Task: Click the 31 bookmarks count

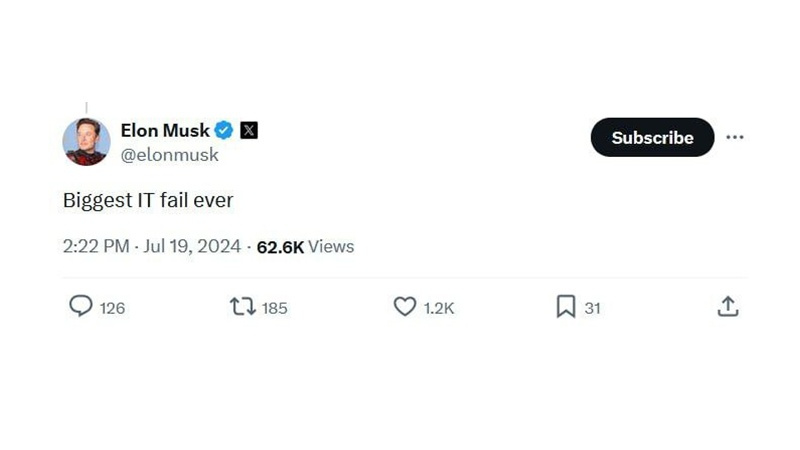Action: coord(592,308)
